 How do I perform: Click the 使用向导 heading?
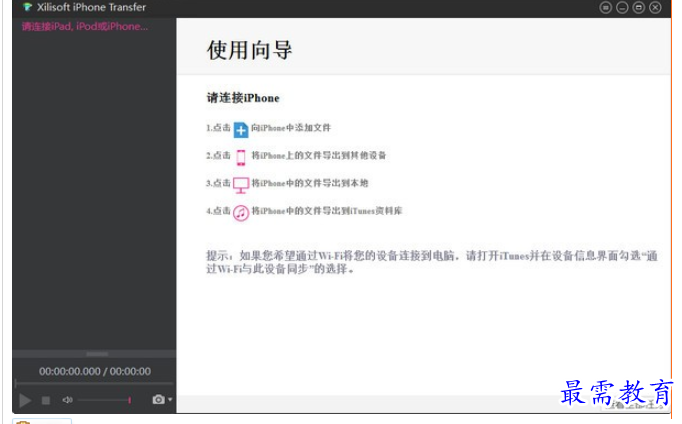[249, 50]
